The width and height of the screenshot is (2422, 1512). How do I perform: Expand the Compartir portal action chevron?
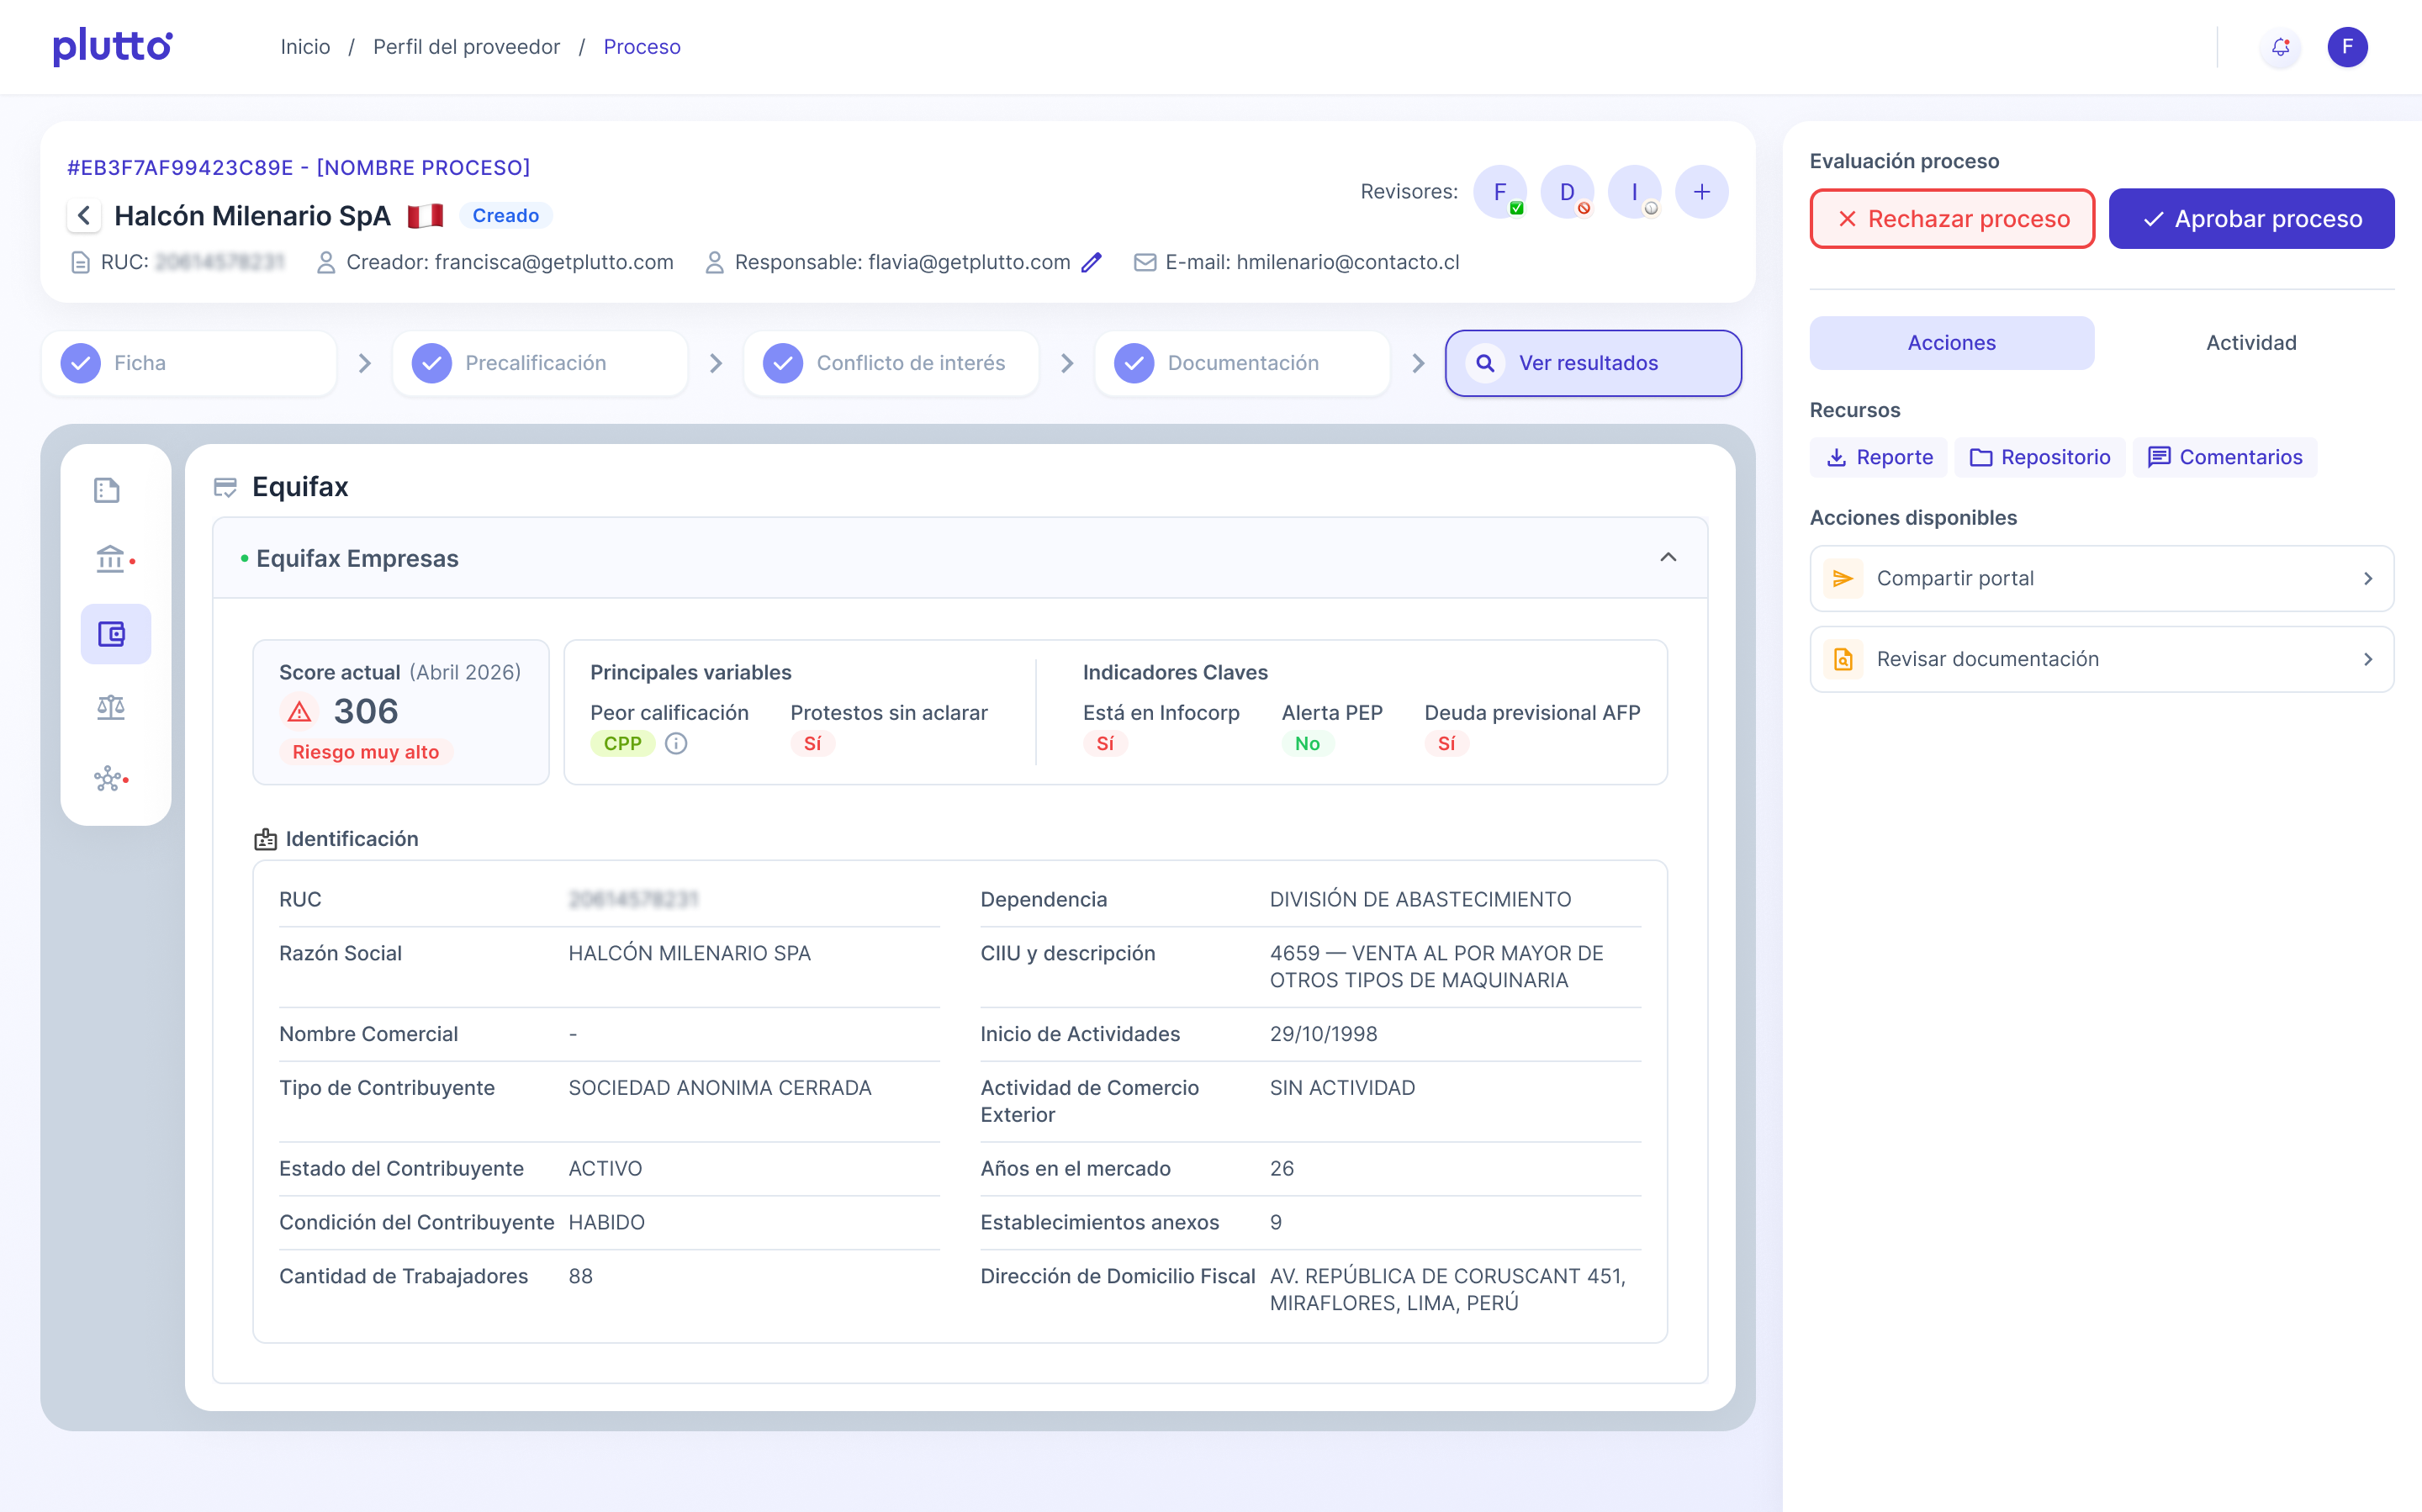click(2367, 578)
